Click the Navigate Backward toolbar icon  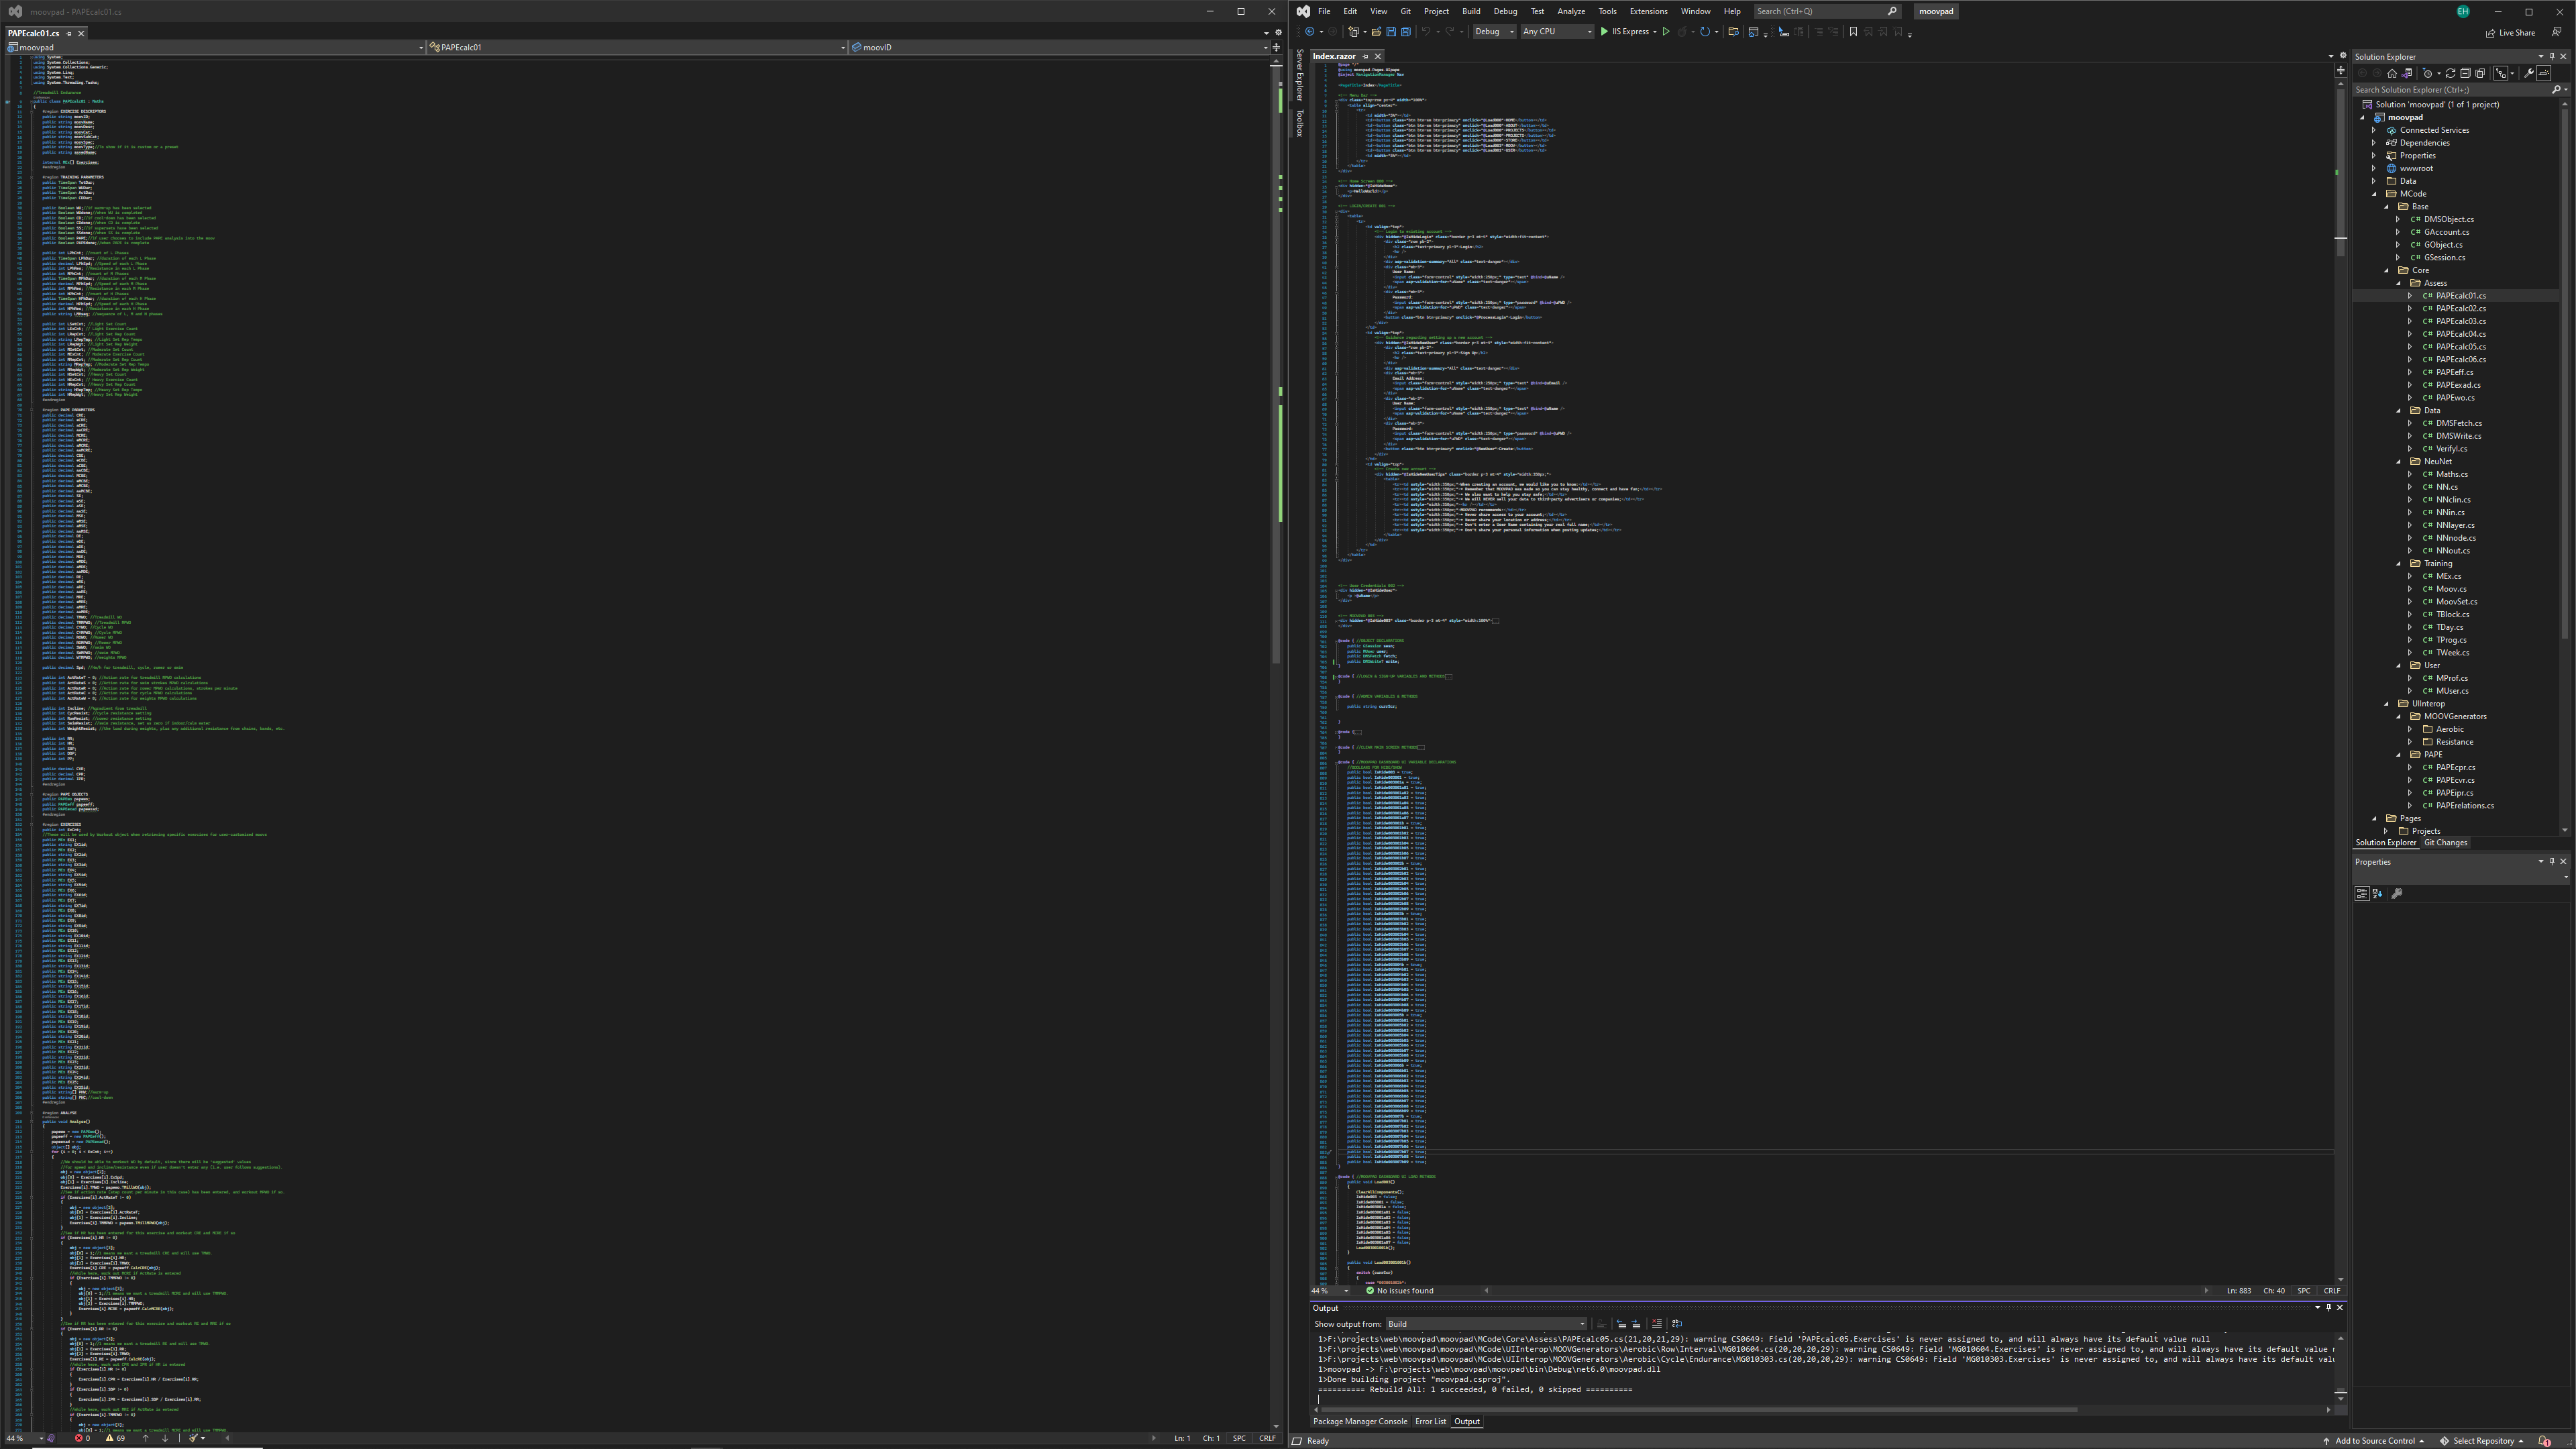(x=1310, y=32)
